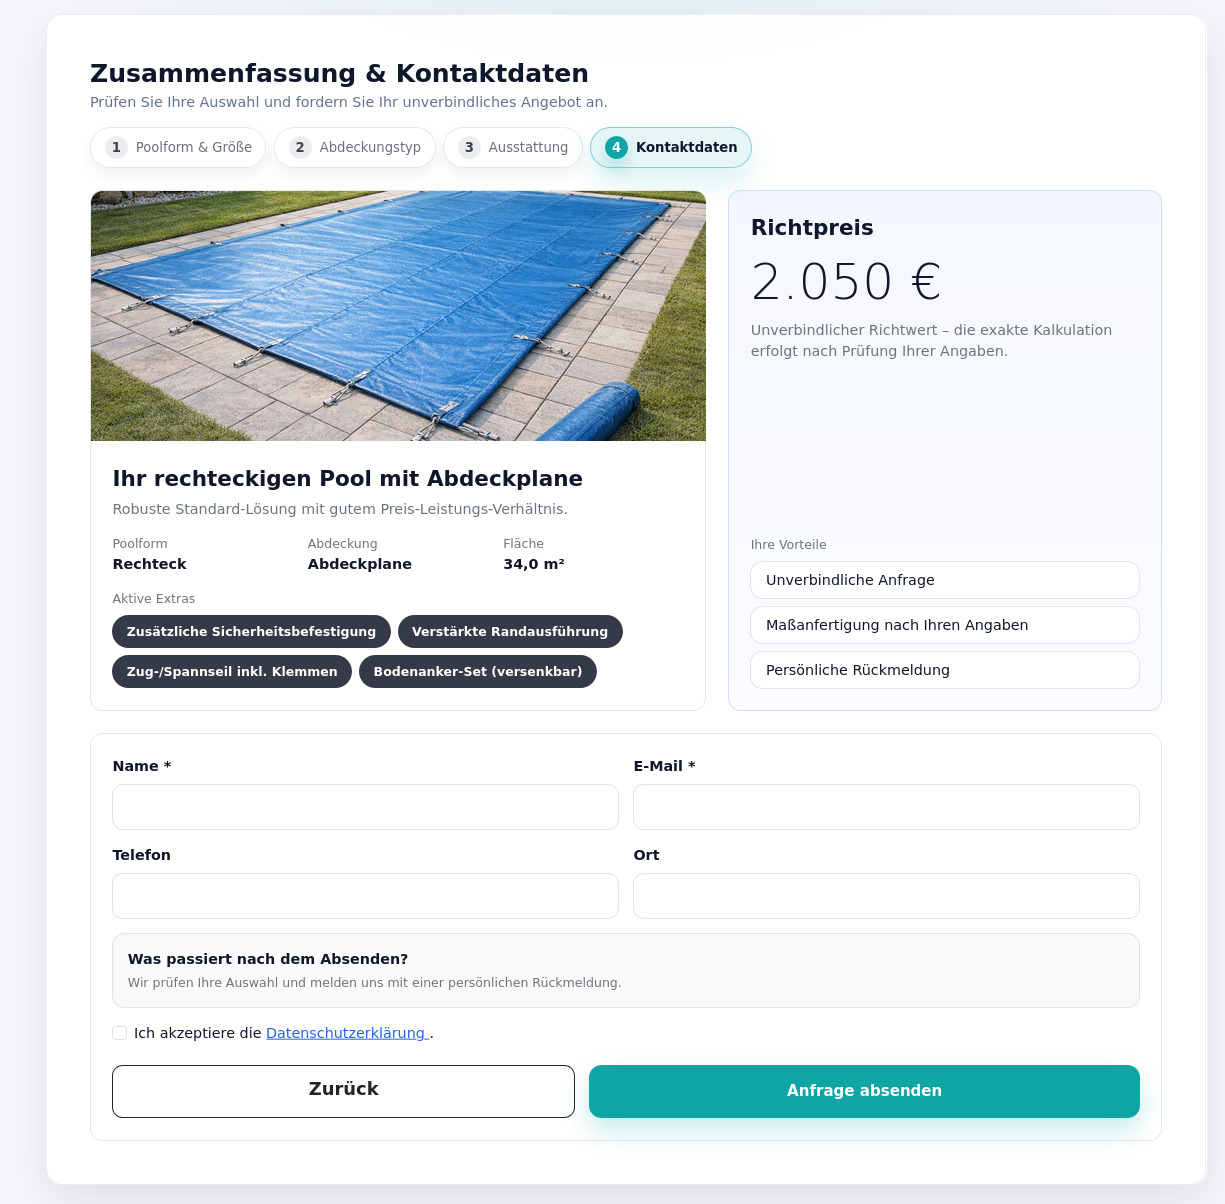Click the Bodenanker-Set (versenkbar) chip
1225x1204 pixels.
pyautogui.click(x=478, y=672)
